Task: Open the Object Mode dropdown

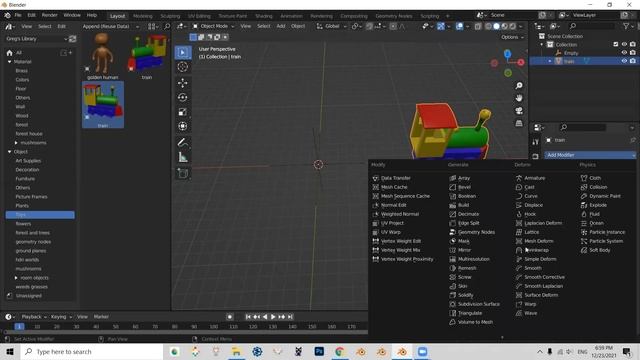Action: (213, 26)
